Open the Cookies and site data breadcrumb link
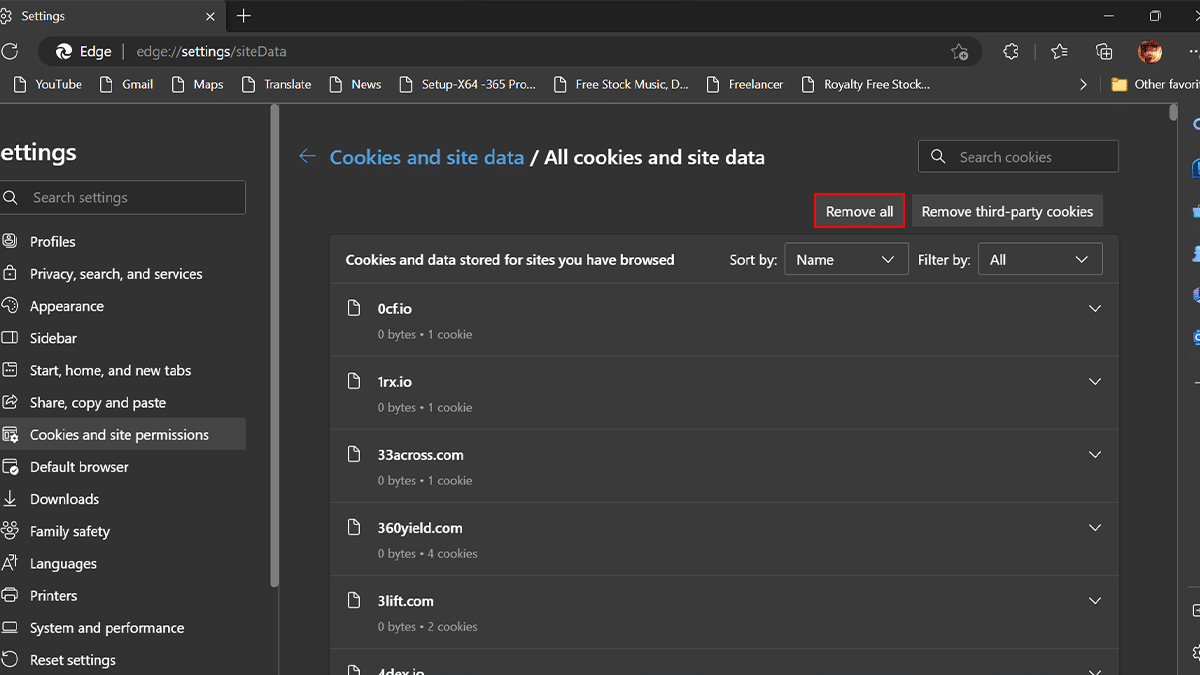The height and width of the screenshot is (675, 1200). tap(427, 157)
